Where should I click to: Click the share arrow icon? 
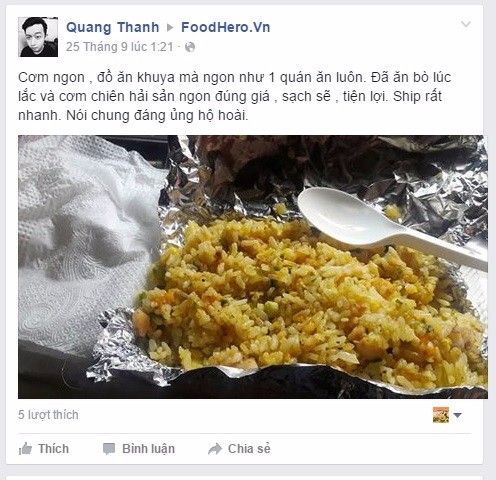click(x=215, y=449)
